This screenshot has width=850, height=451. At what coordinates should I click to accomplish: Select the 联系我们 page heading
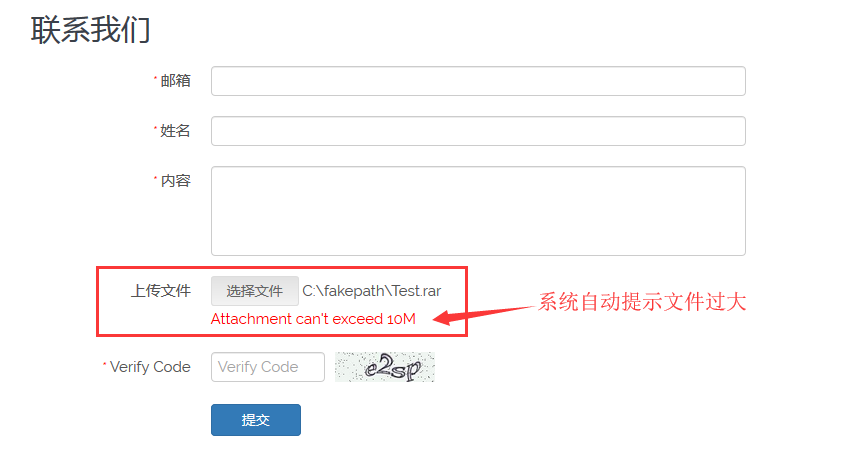91,30
